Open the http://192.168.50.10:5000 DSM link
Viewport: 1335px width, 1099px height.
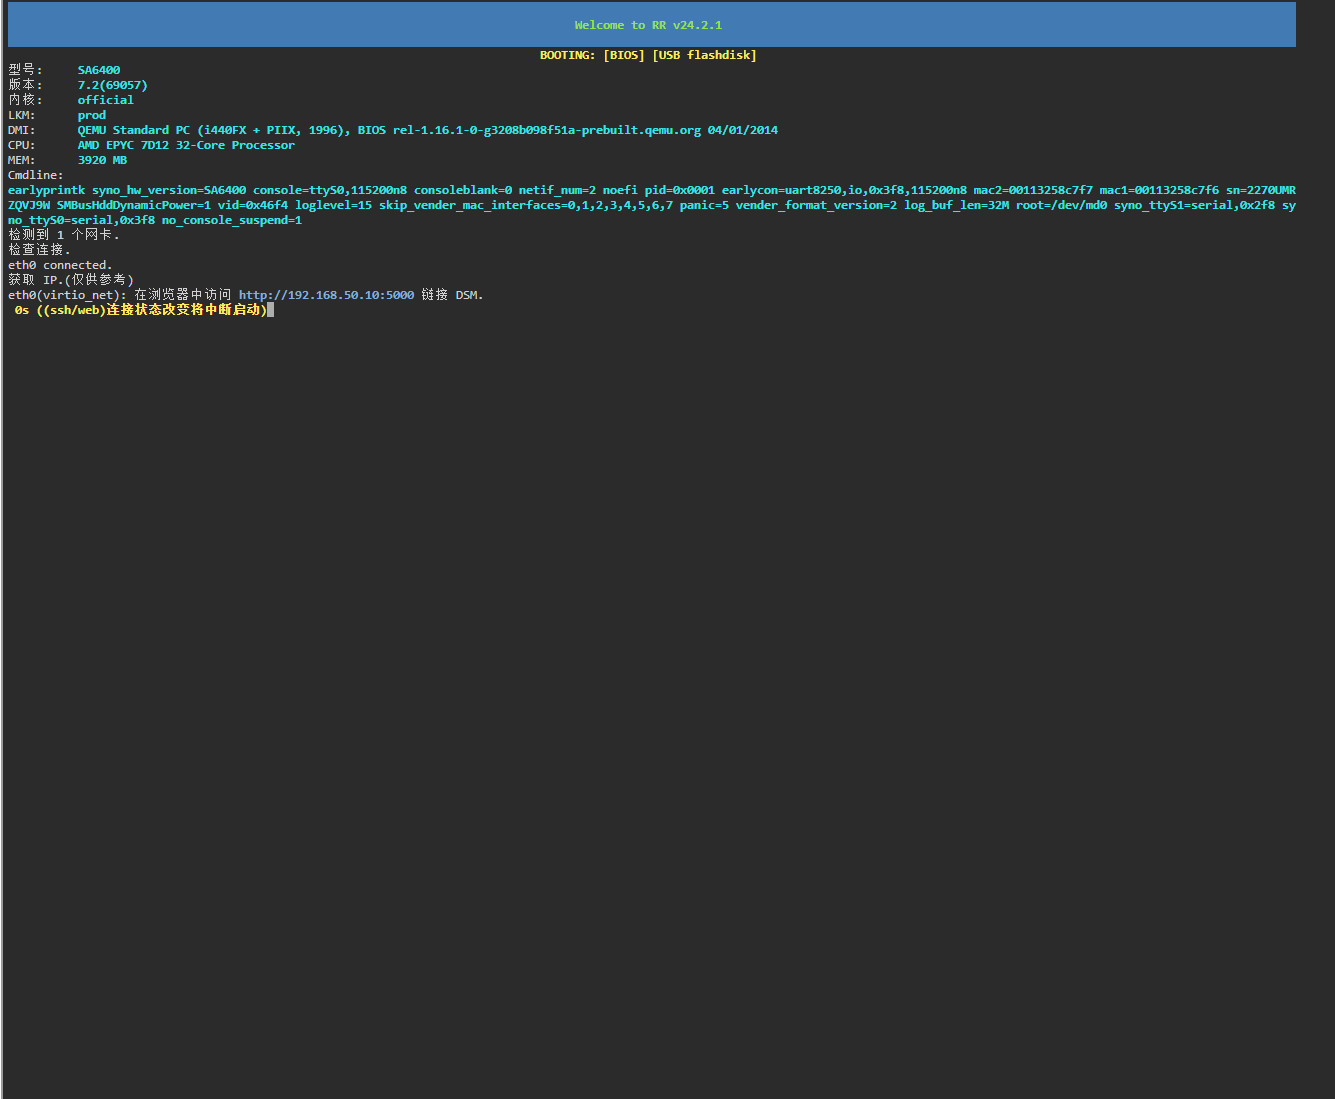point(326,295)
